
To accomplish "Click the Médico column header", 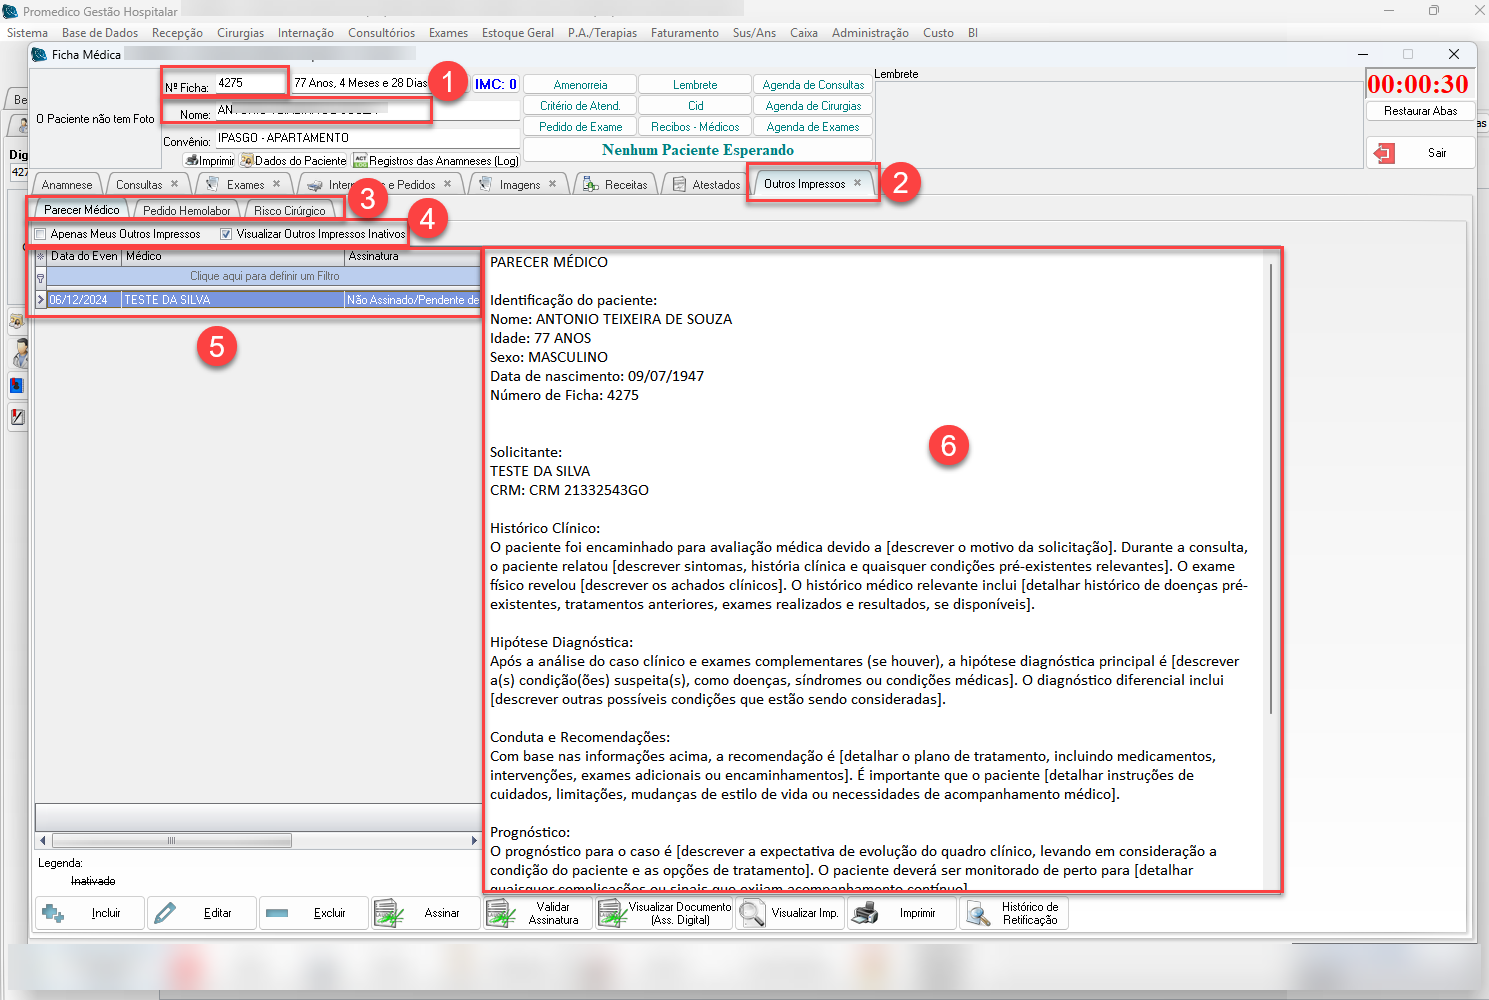I will coord(233,257).
